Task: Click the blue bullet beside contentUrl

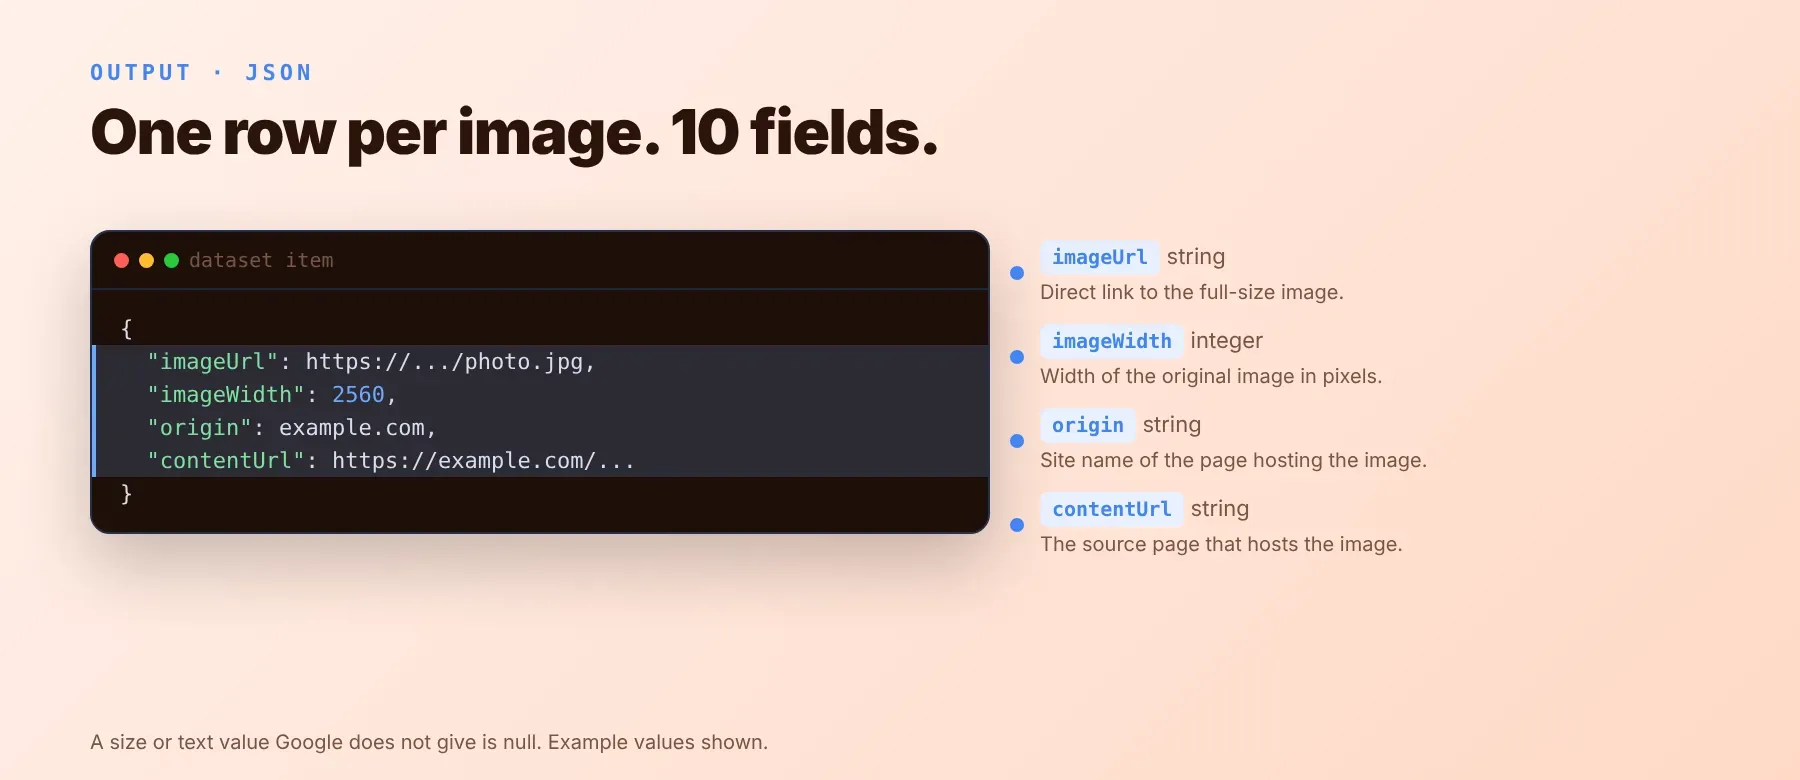Action: pyautogui.click(x=1017, y=525)
